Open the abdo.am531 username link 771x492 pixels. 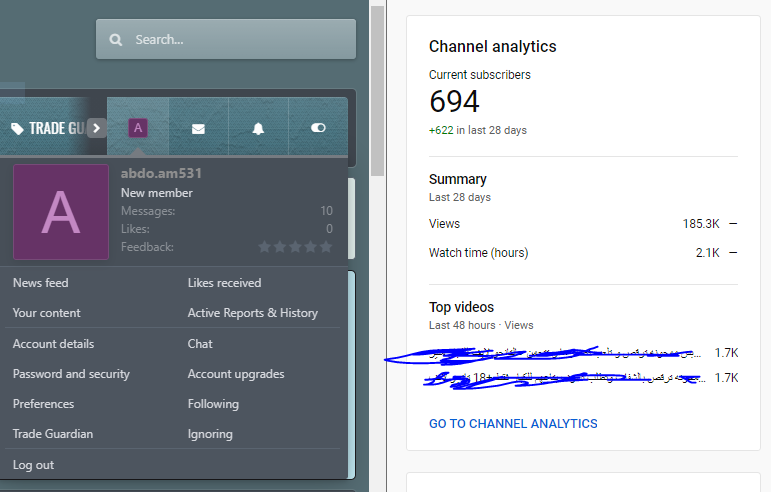click(161, 174)
